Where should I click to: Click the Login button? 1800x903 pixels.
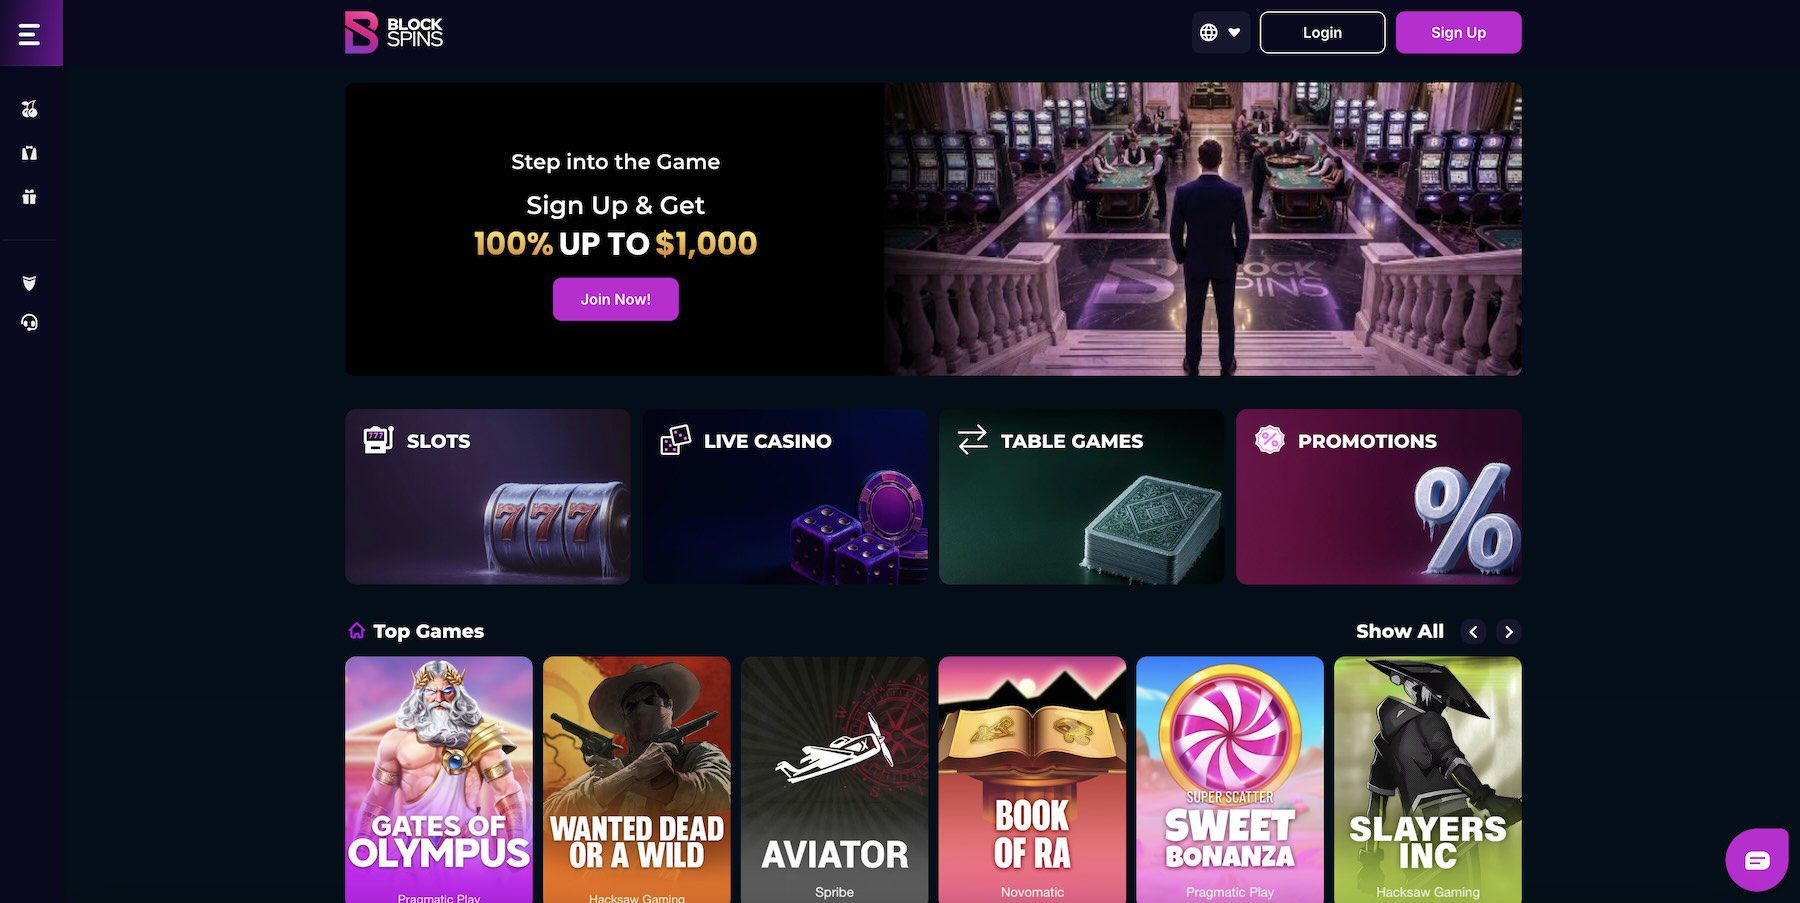click(x=1322, y=32)
